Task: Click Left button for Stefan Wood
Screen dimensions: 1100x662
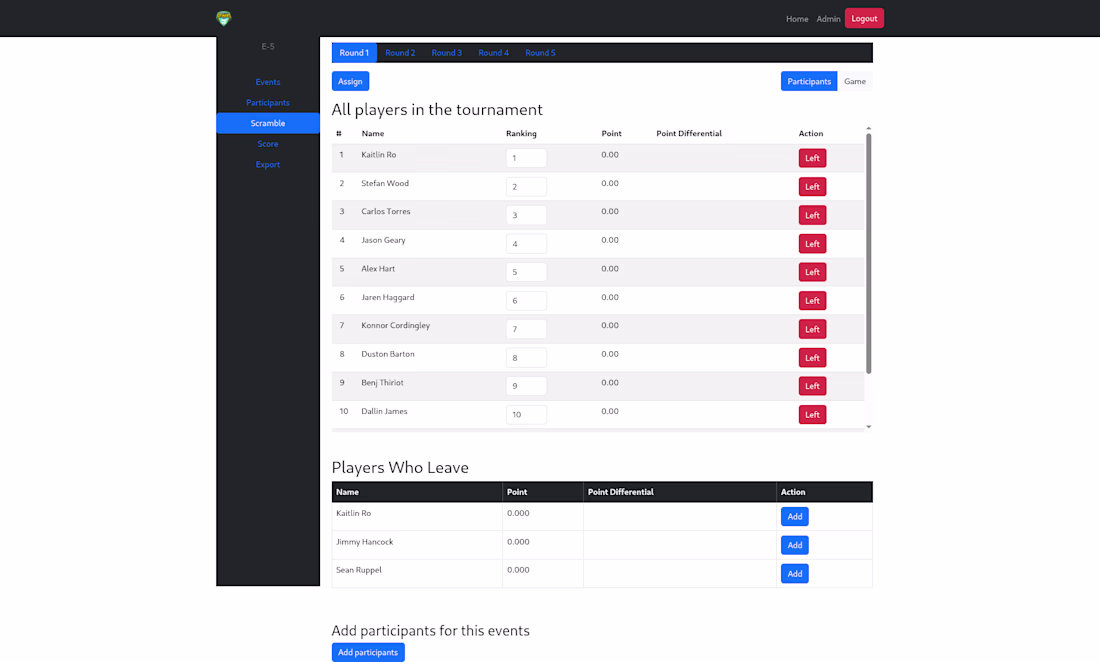Action: coord(812,187)
